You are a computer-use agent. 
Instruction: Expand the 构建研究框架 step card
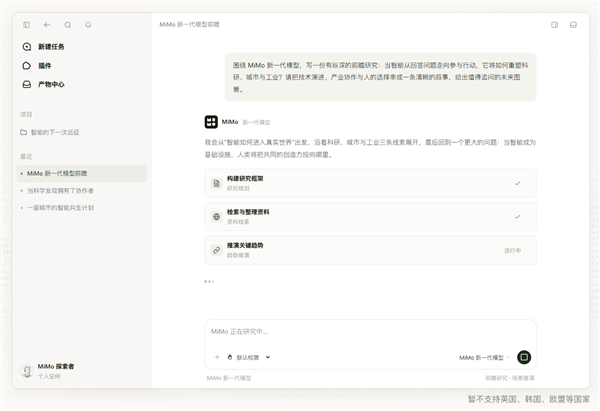point(528,183)
